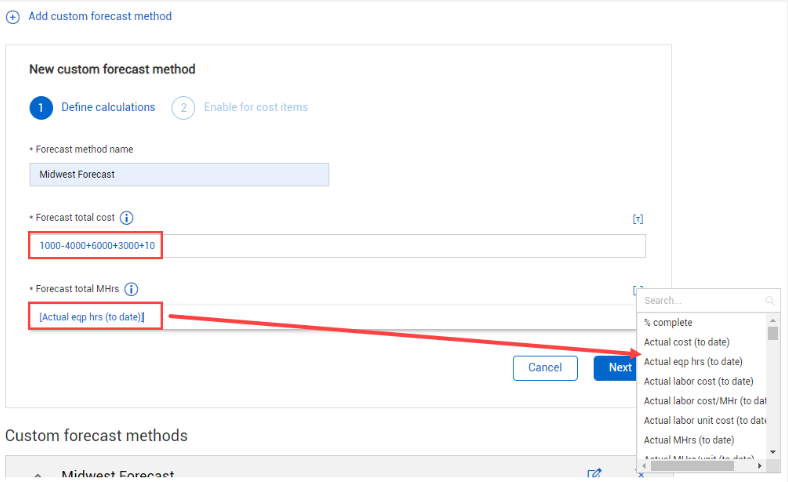Click the Next button
Viewport: 788px width, 482px height.
tap(616, 368)
